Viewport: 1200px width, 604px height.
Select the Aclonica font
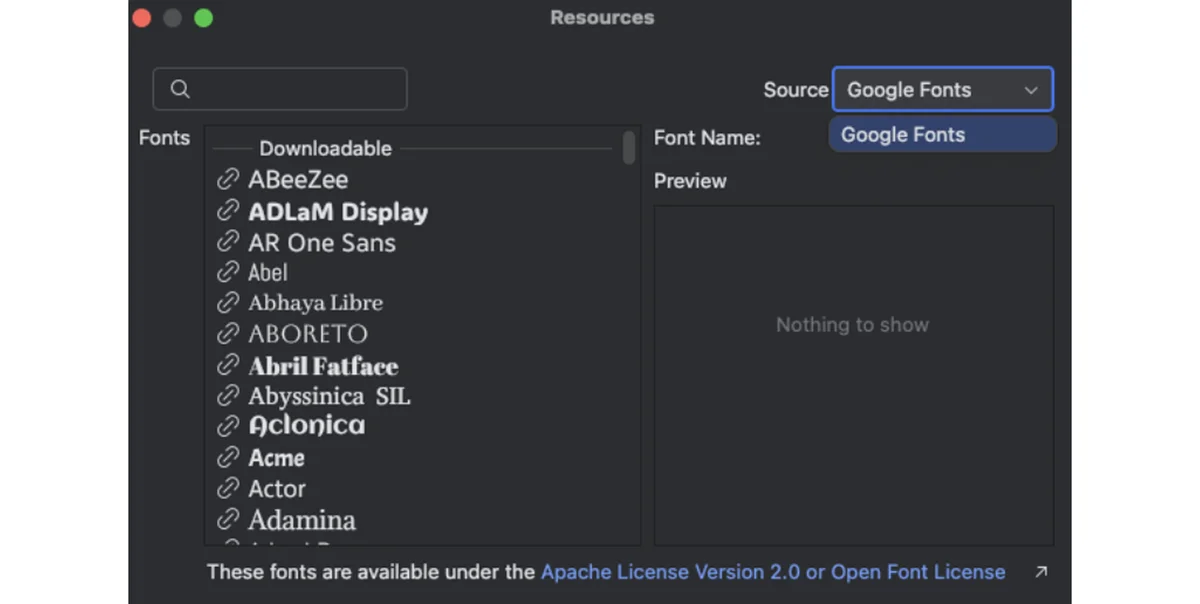pyautogui.click(x=306, y=426)
